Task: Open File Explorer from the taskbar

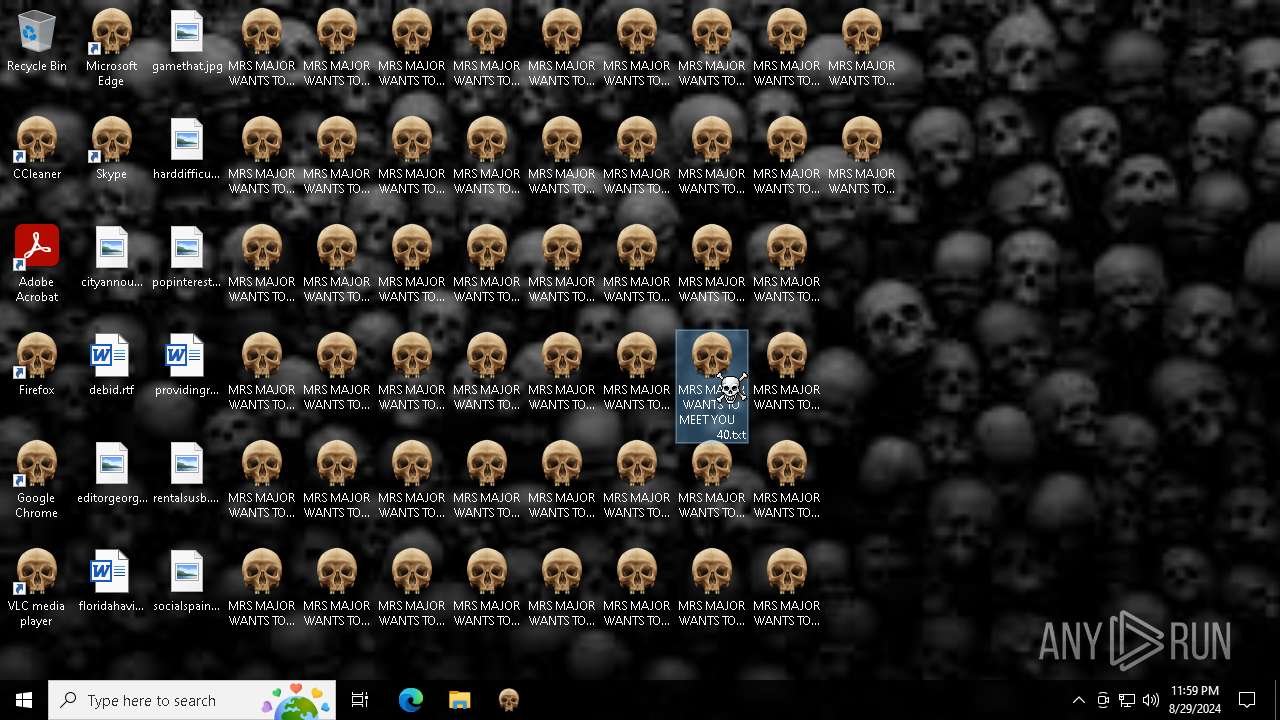Action: click(459, 700)
